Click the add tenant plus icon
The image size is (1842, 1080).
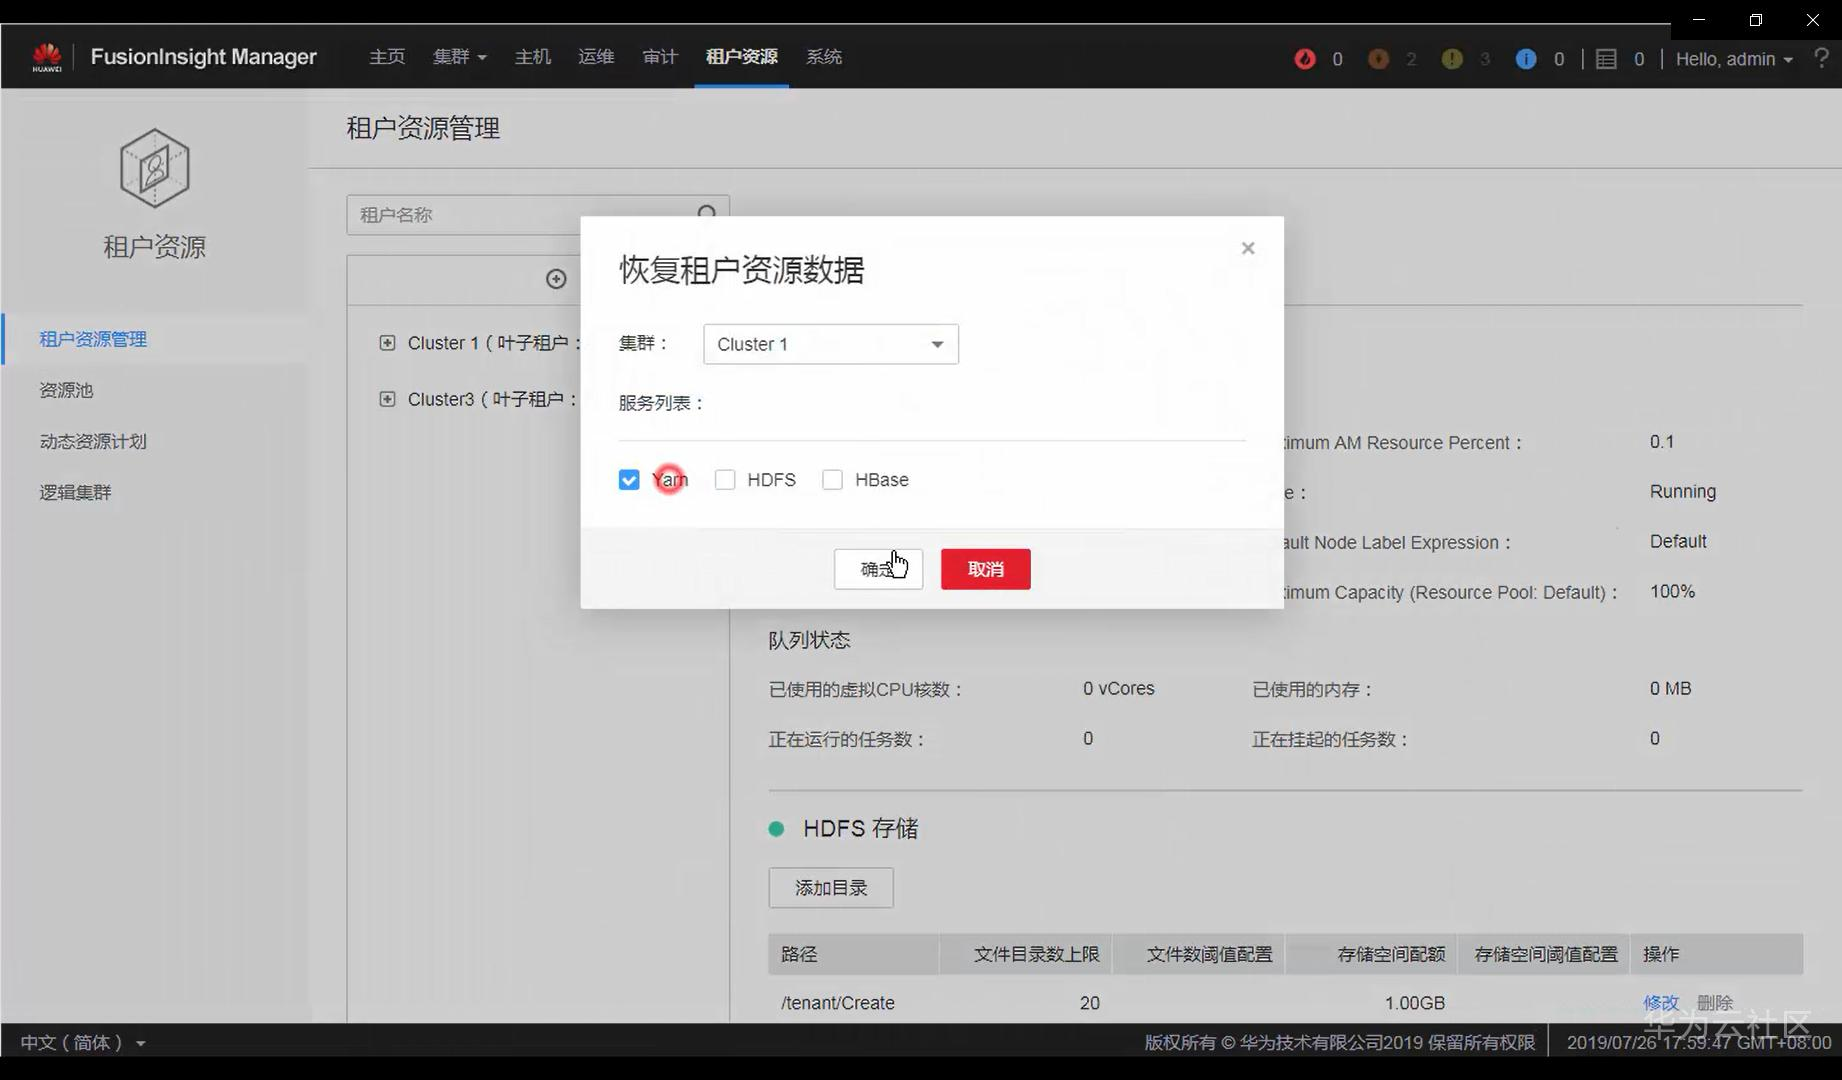[x=556, y=279]
